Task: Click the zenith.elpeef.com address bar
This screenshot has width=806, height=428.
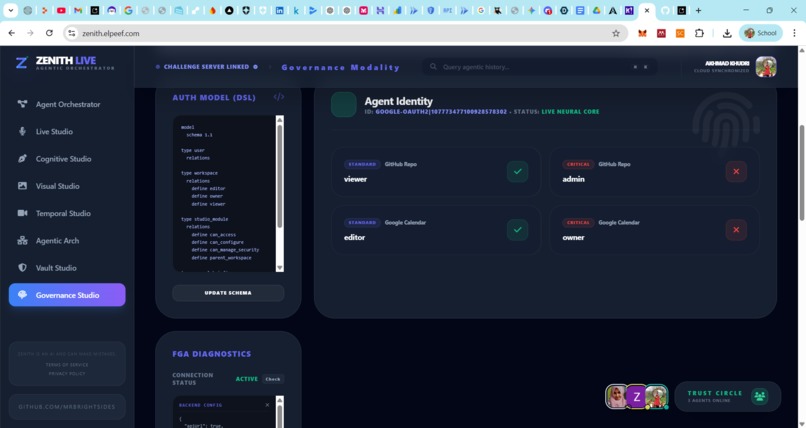Action: (345, 33)
